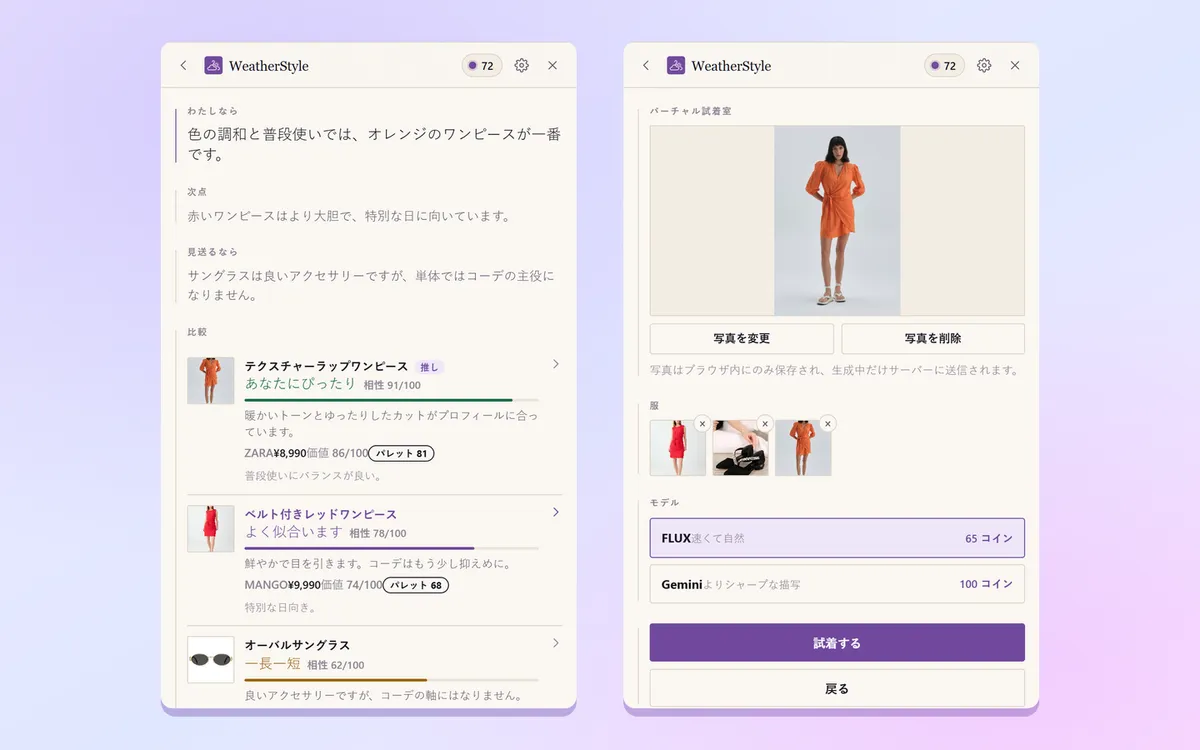Click the わたしなら recommendation paragraph

(374, 145)
